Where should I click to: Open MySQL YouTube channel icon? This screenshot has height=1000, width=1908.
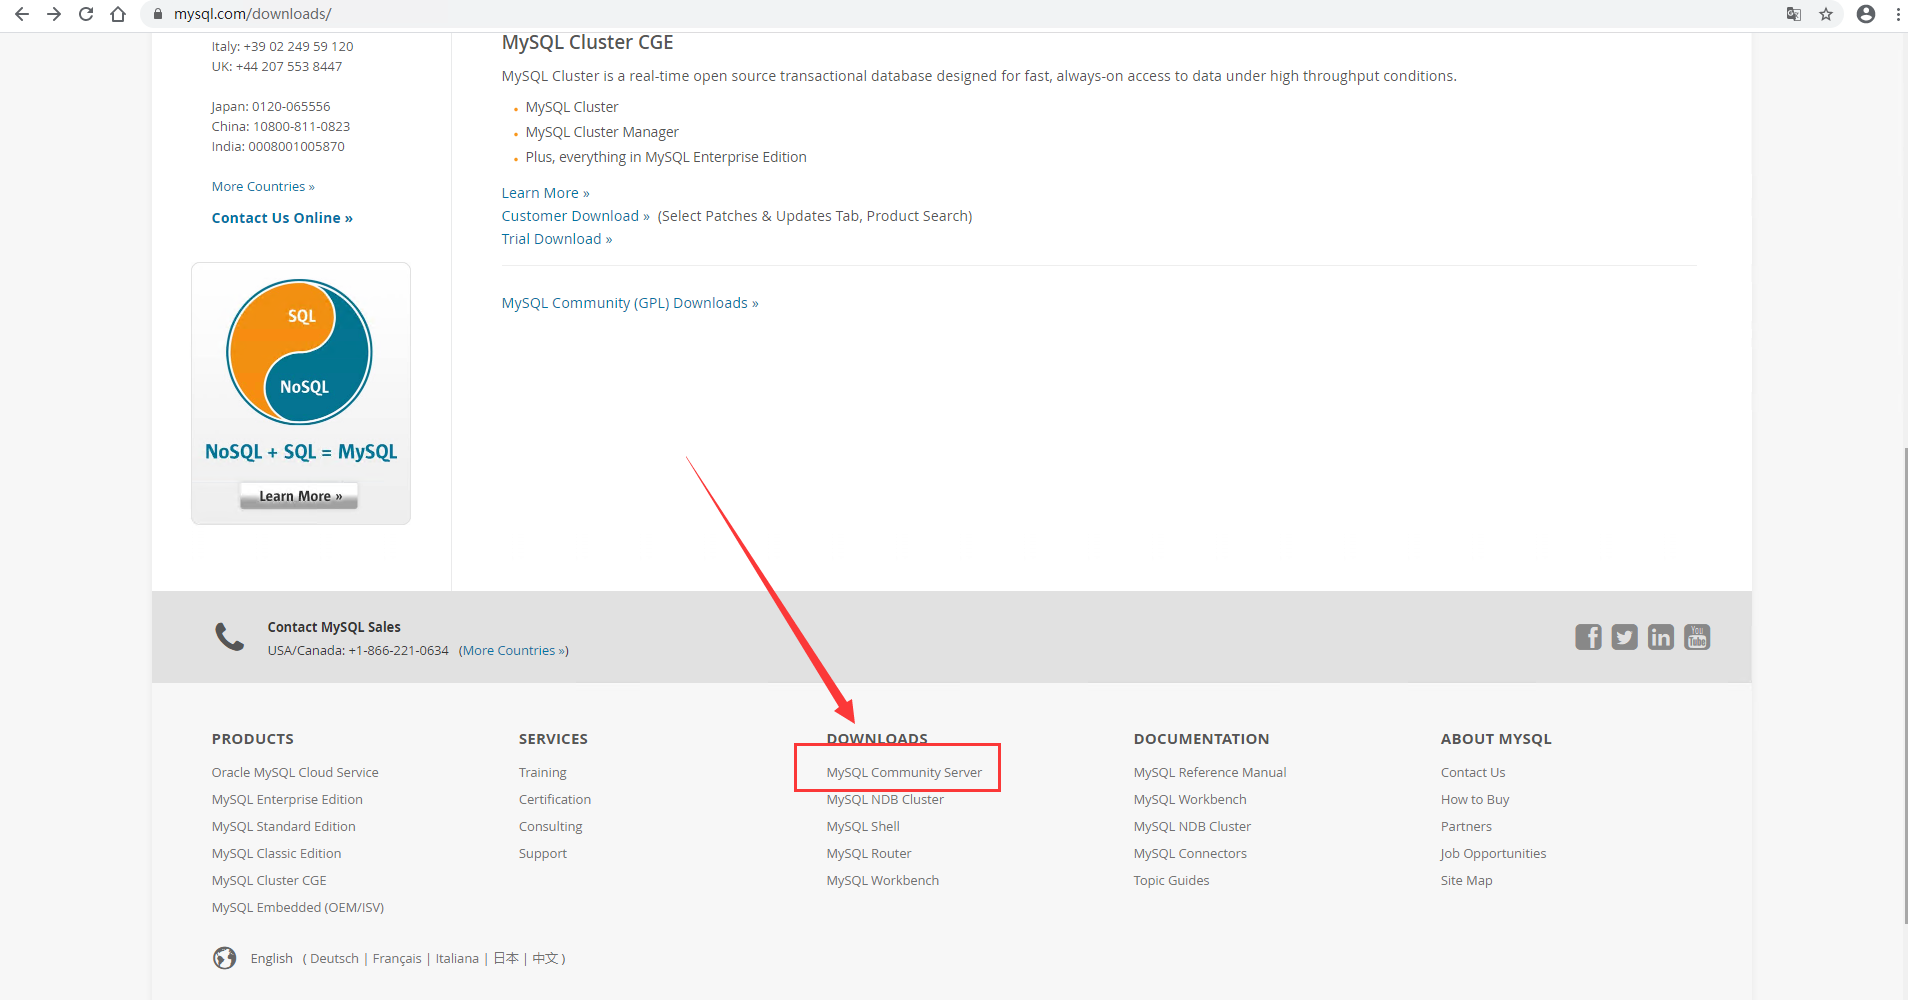click(x=1697, y=637)
